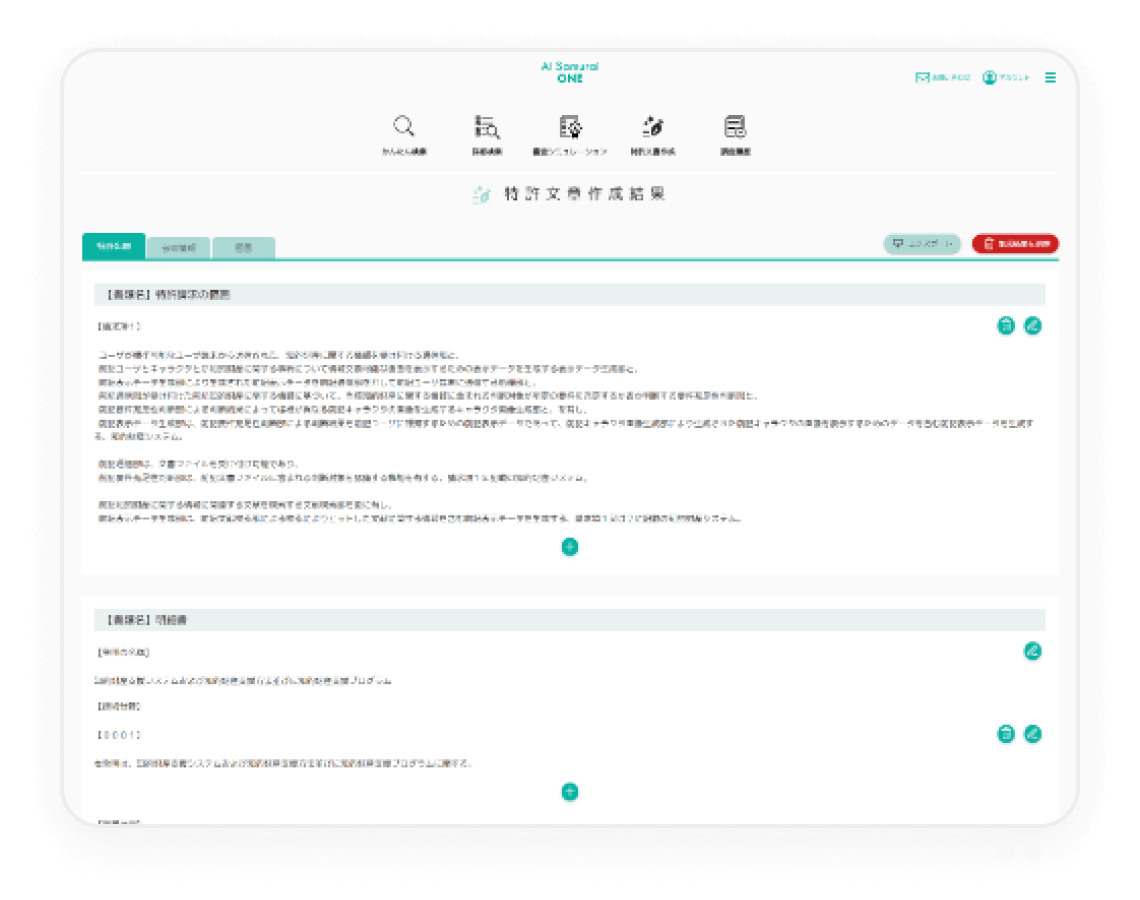Open the detailed search list-magnifier icon
The image size is (1140, 900).
point(486,126)
